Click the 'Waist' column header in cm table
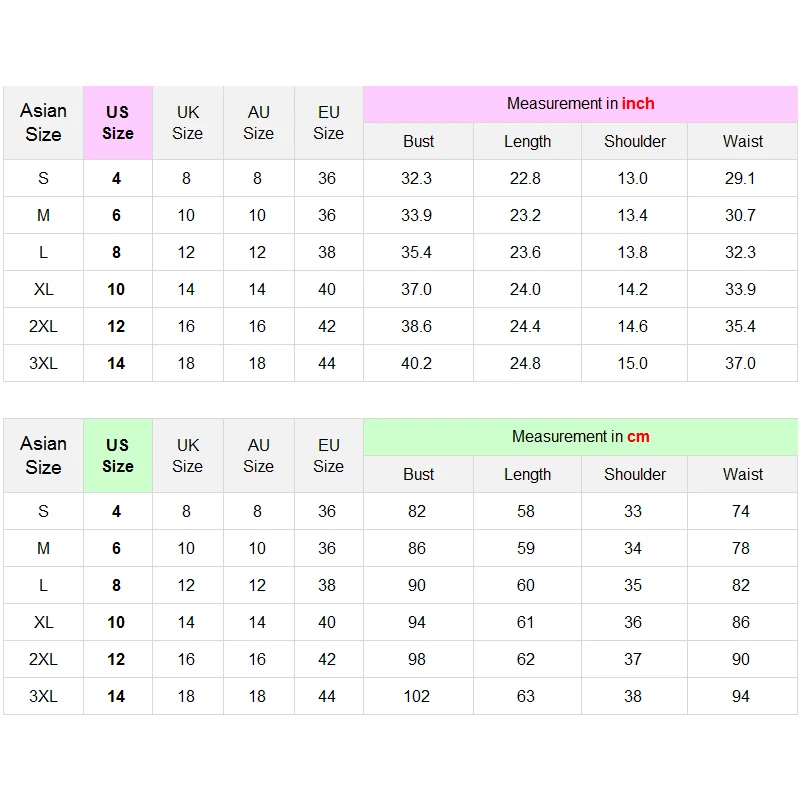 tap(742, 474)
